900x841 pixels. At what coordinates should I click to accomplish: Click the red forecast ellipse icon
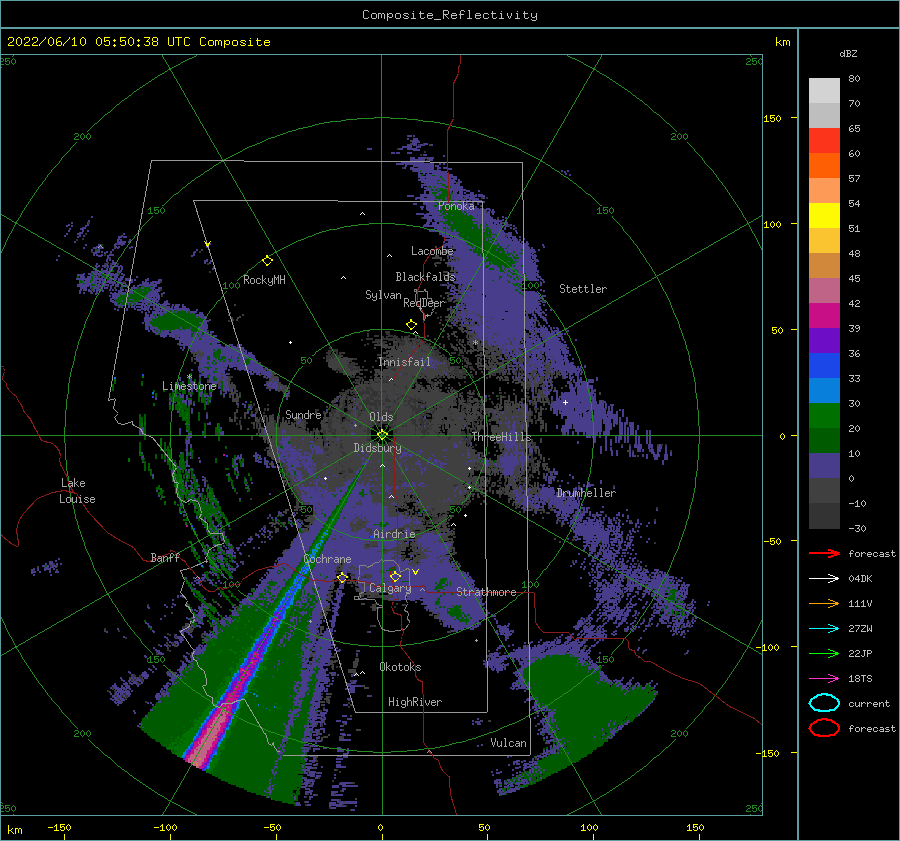(x=824, y=728)
